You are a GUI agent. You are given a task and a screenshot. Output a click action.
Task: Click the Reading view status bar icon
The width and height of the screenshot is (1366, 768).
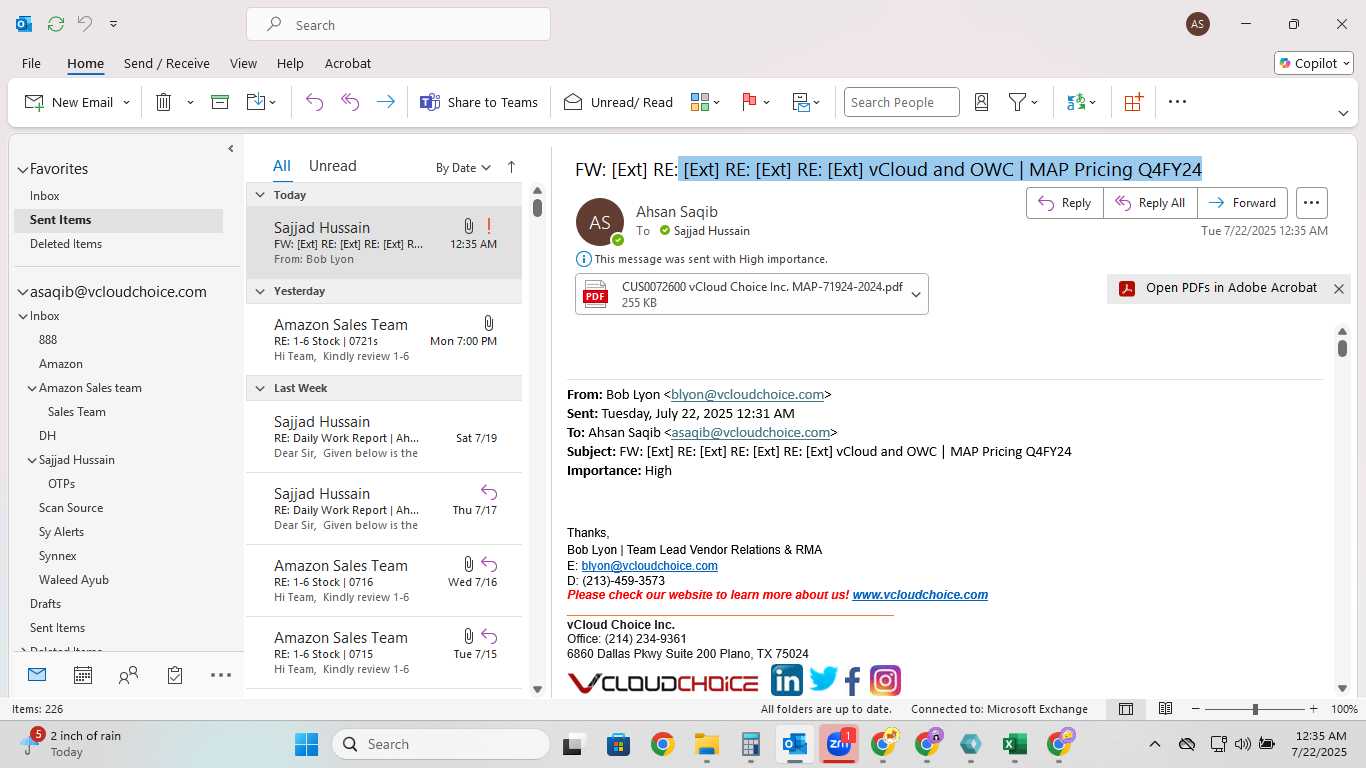pos(1165,709)
